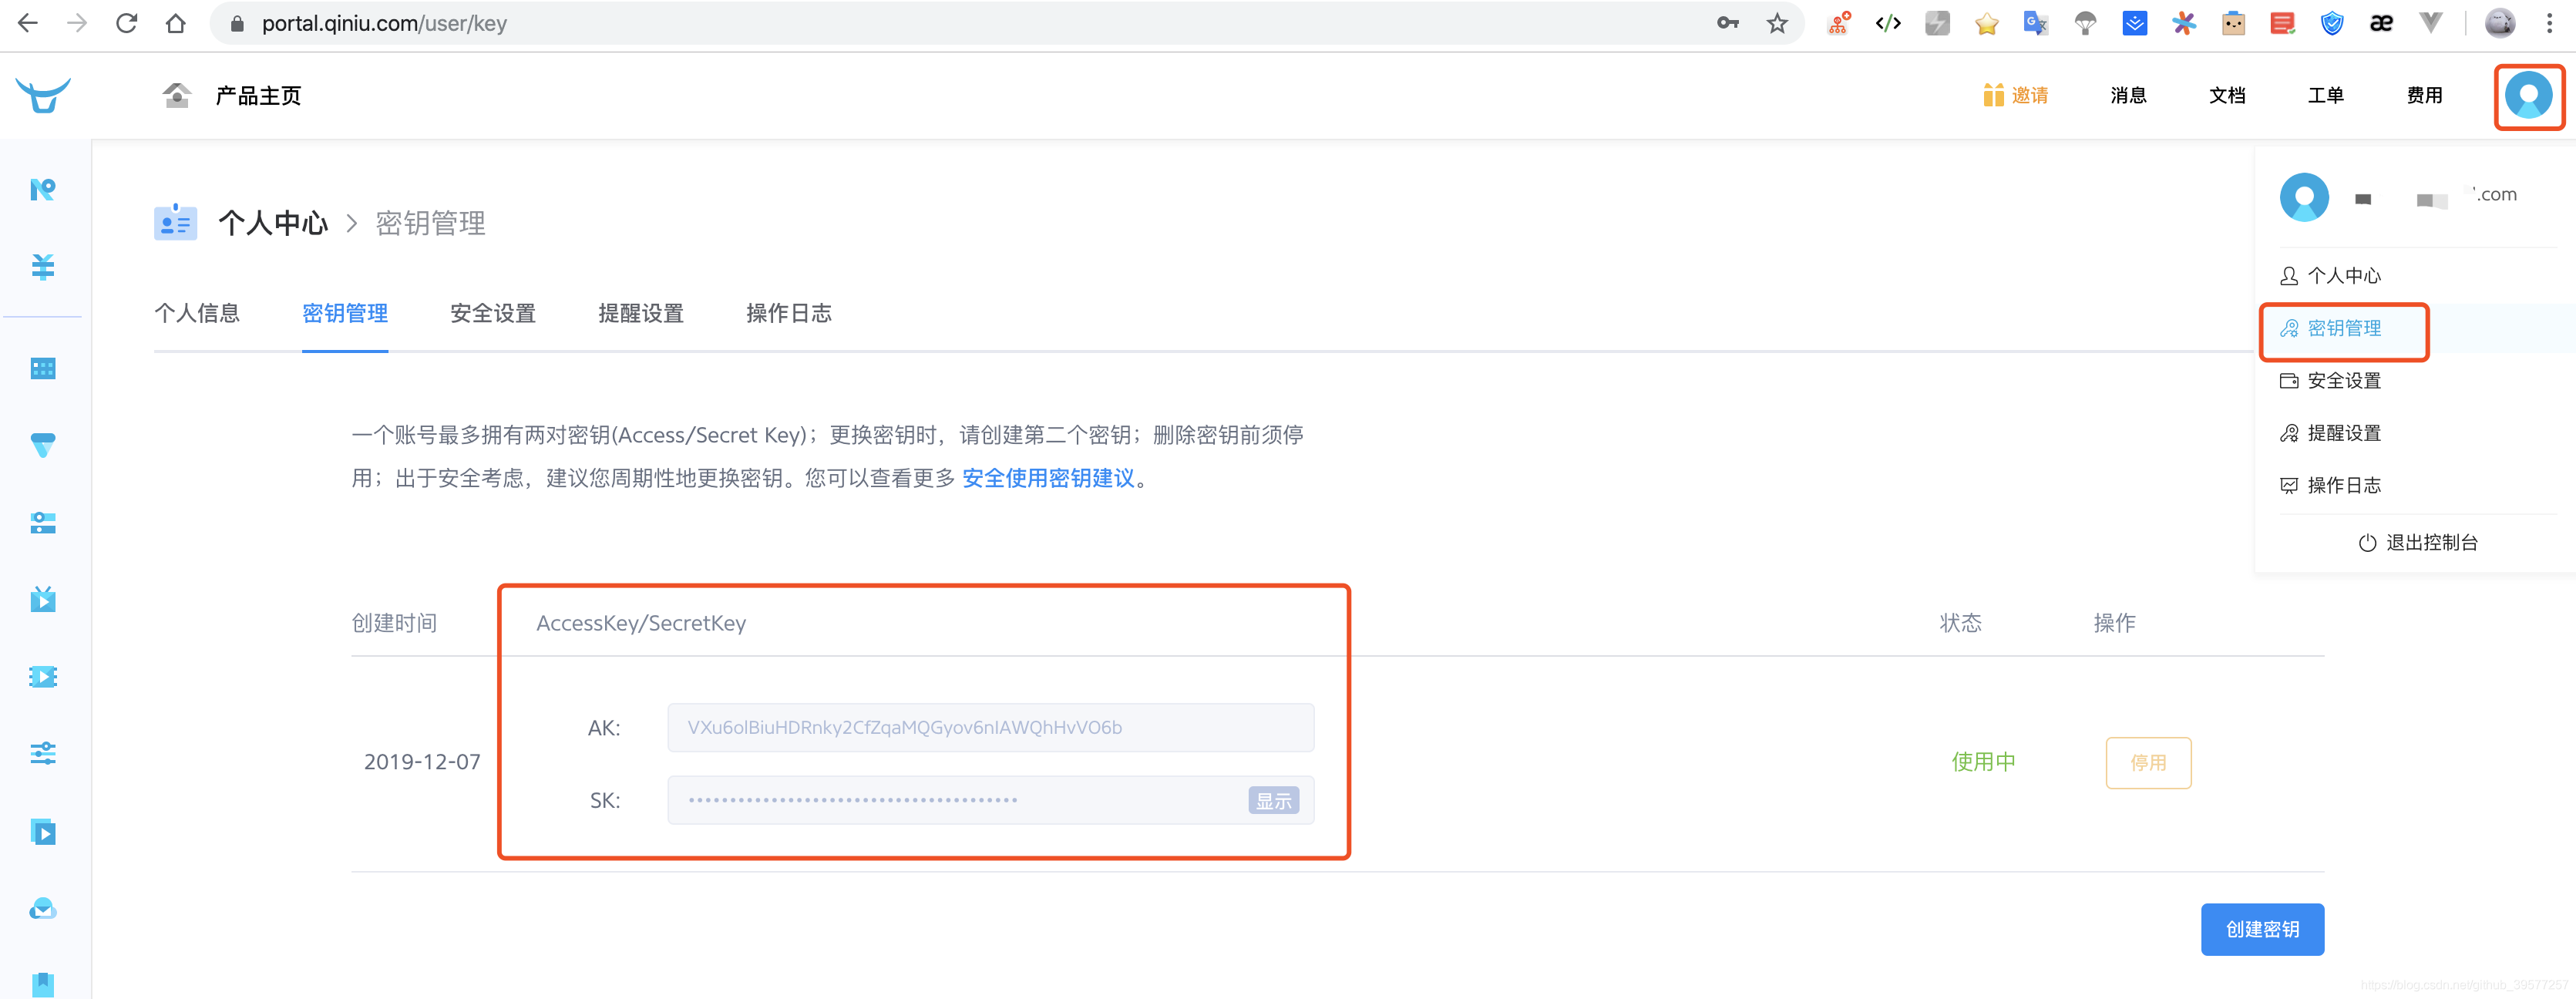Click the first sidebar icon above the yen icon

click(x=43, y=189)
